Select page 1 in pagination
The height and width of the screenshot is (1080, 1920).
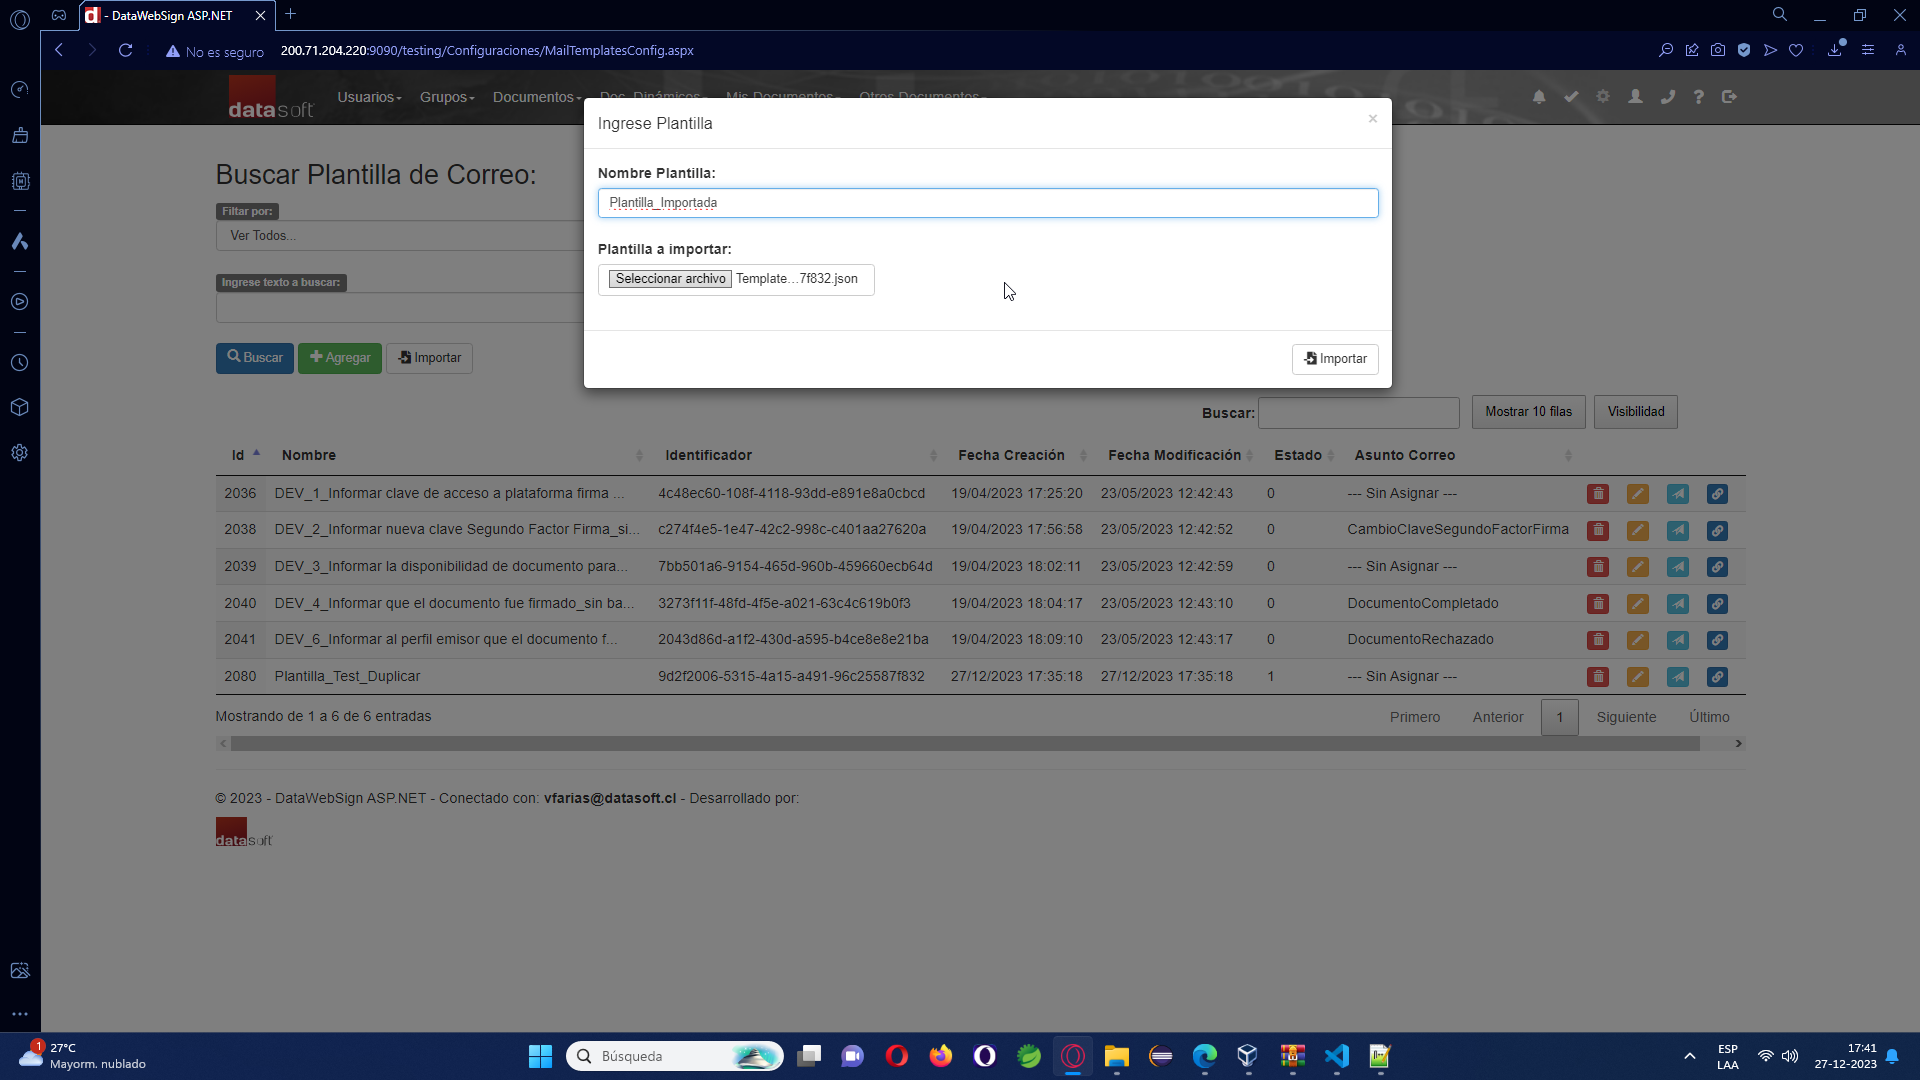pos(1559,717)
